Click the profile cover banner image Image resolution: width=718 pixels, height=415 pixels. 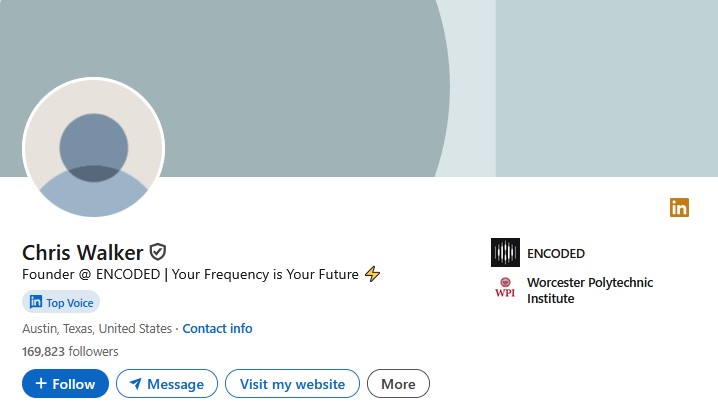[x=400, y=80]
